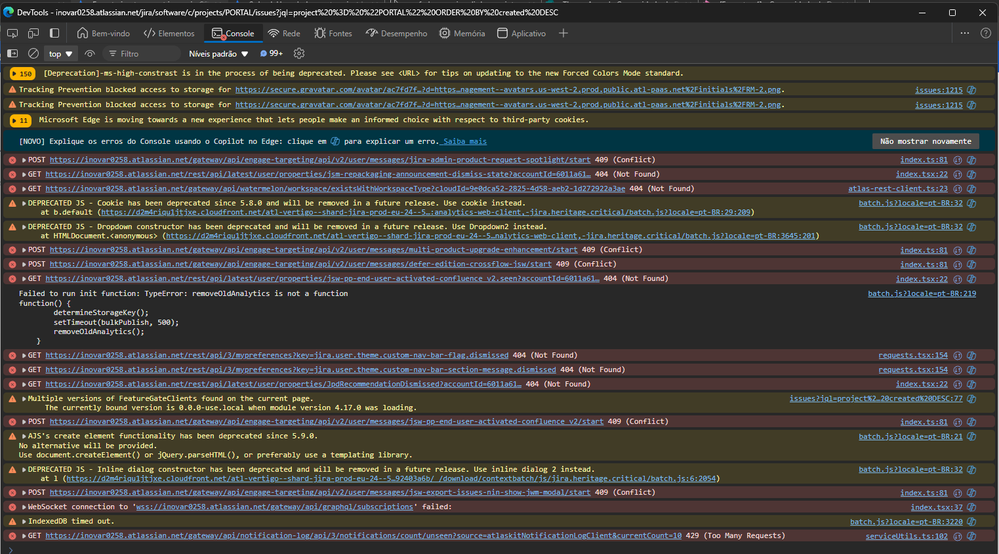Open the top context dropdown

[x=61, y=53]
